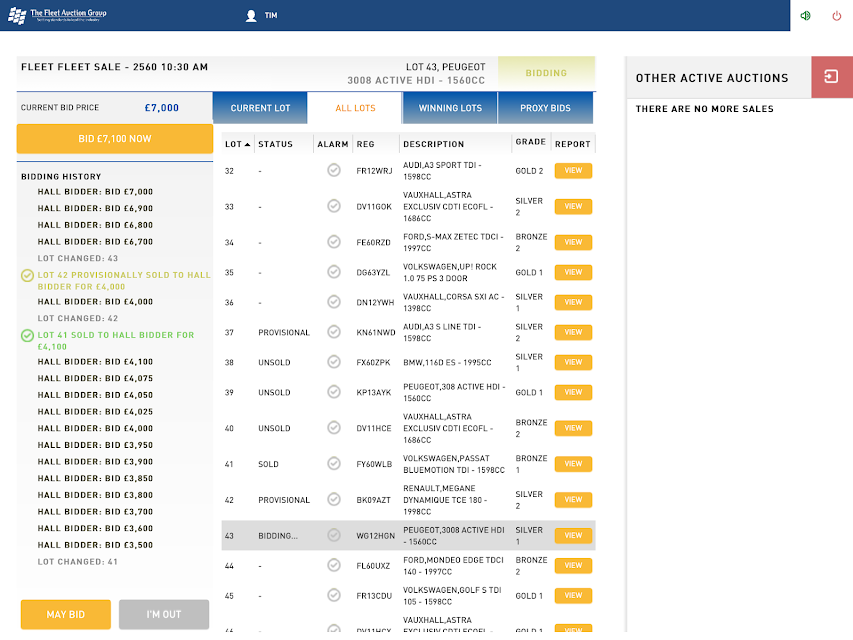View report for lot 42 BK09AZT
Viewport: 853px width, 640px height.
point(573,500)
